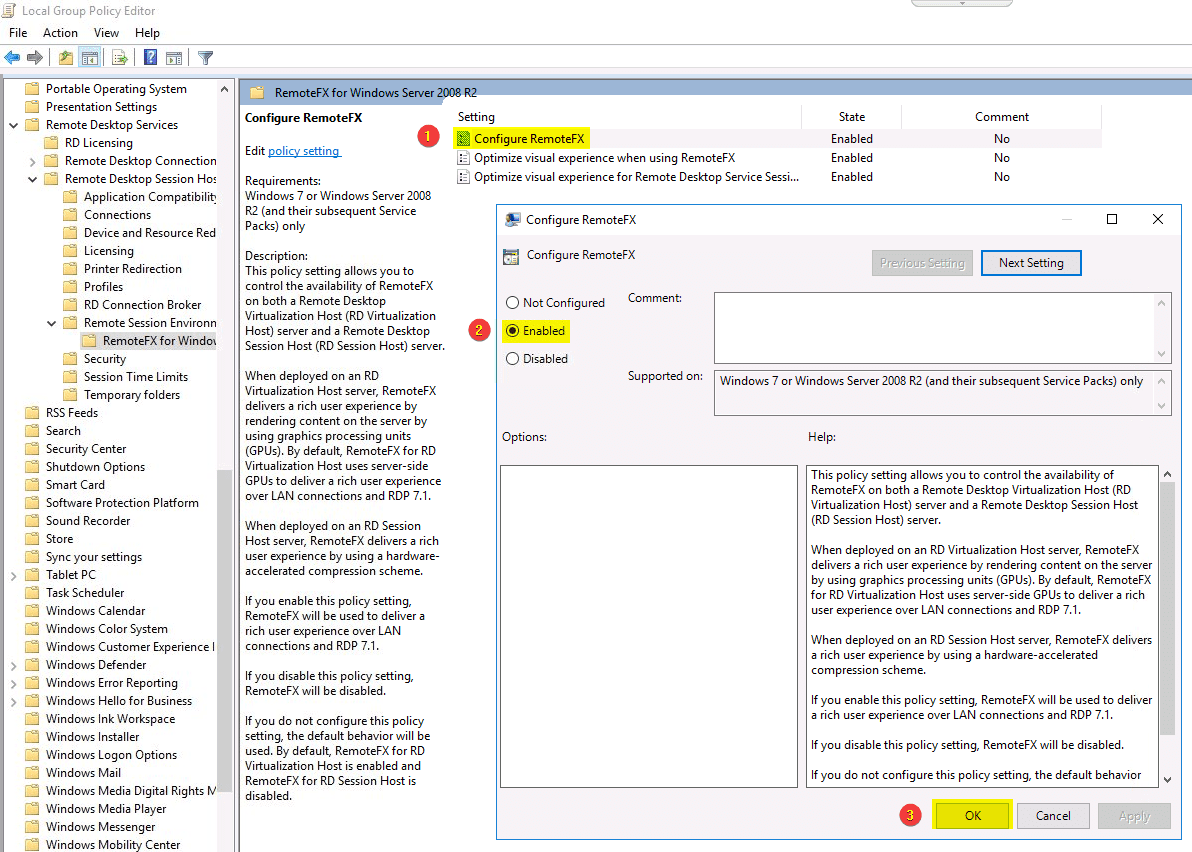Open Help using the question mark toolbar icon
The width and height of the screenshot is (1192, 852).
149,57
